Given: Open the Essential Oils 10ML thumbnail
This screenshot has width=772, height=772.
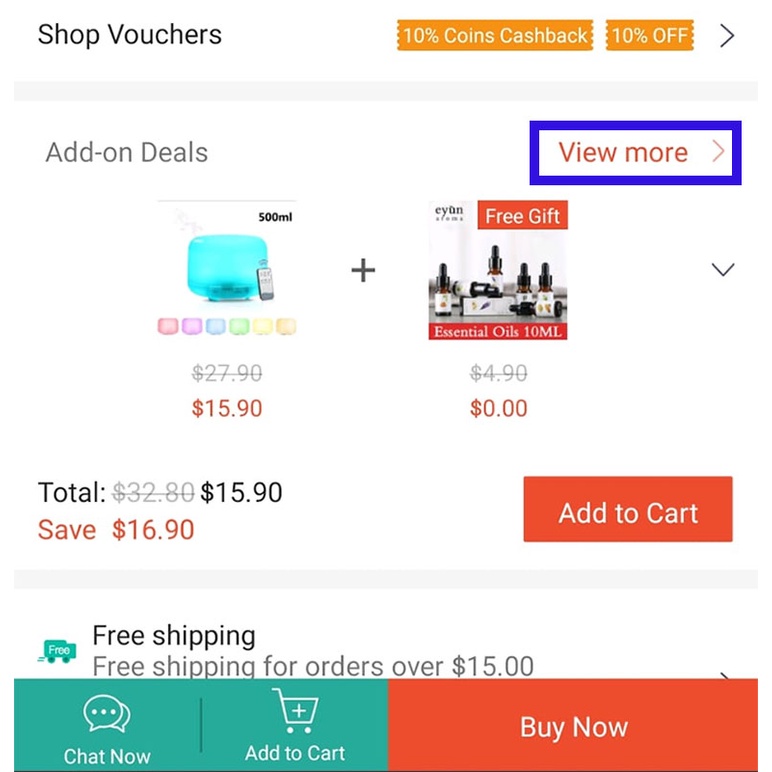Looking at the screenshot, I should 498,270.
